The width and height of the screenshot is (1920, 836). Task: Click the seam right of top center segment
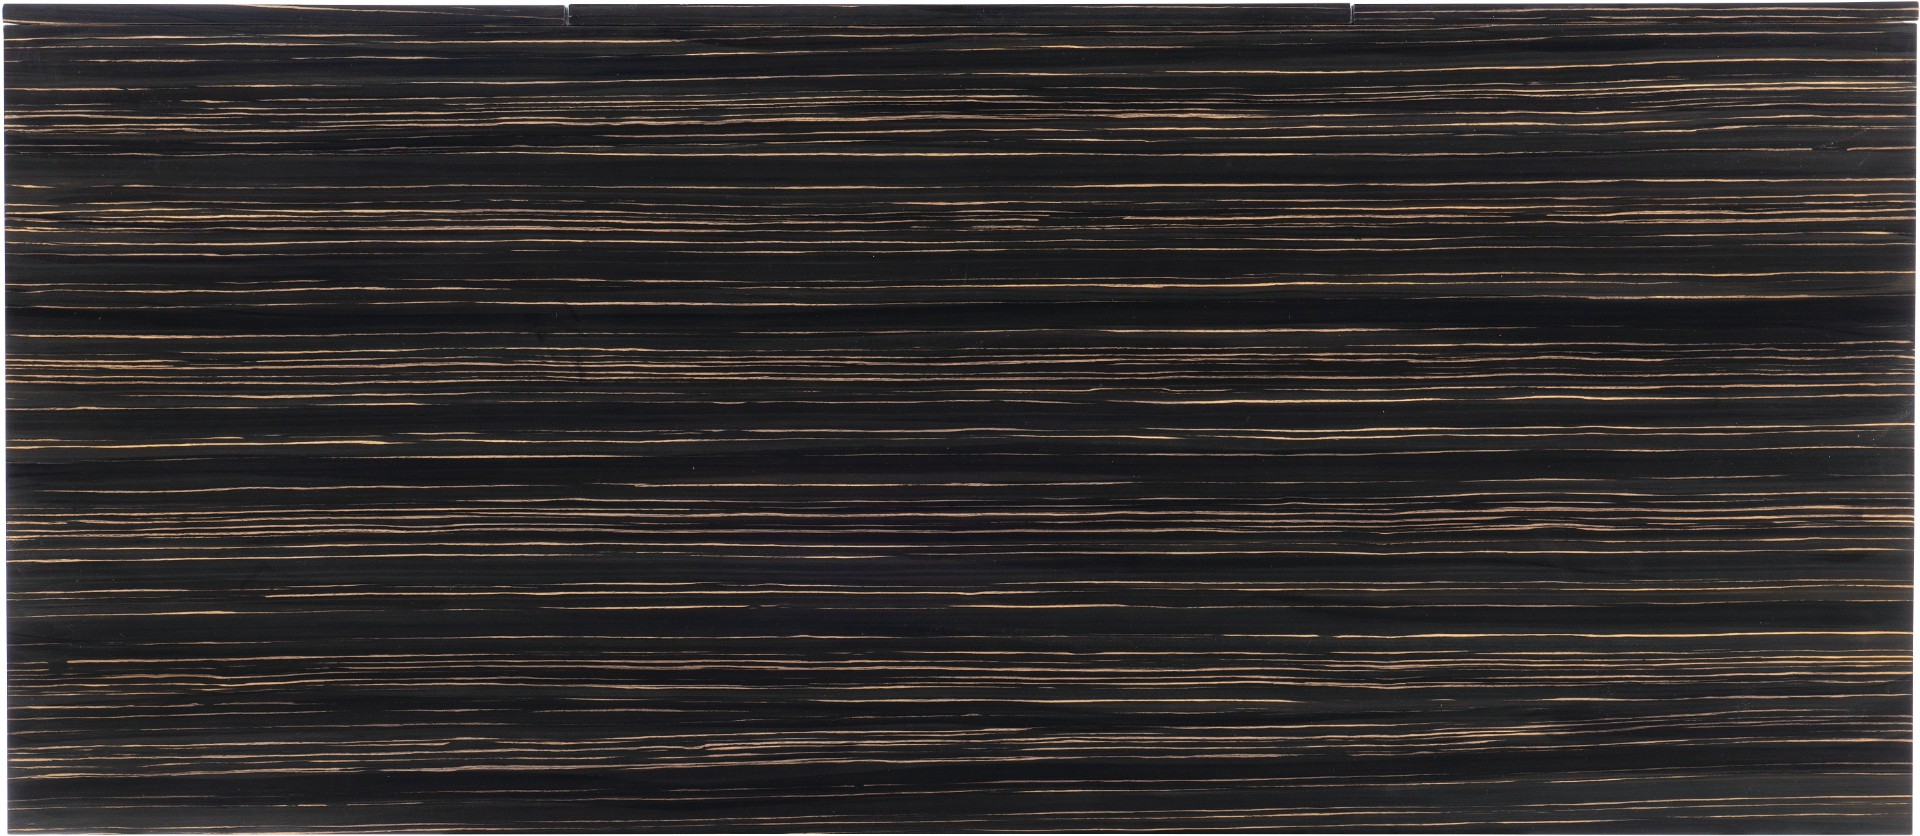pyautogui.click(x=1353, y=12)
